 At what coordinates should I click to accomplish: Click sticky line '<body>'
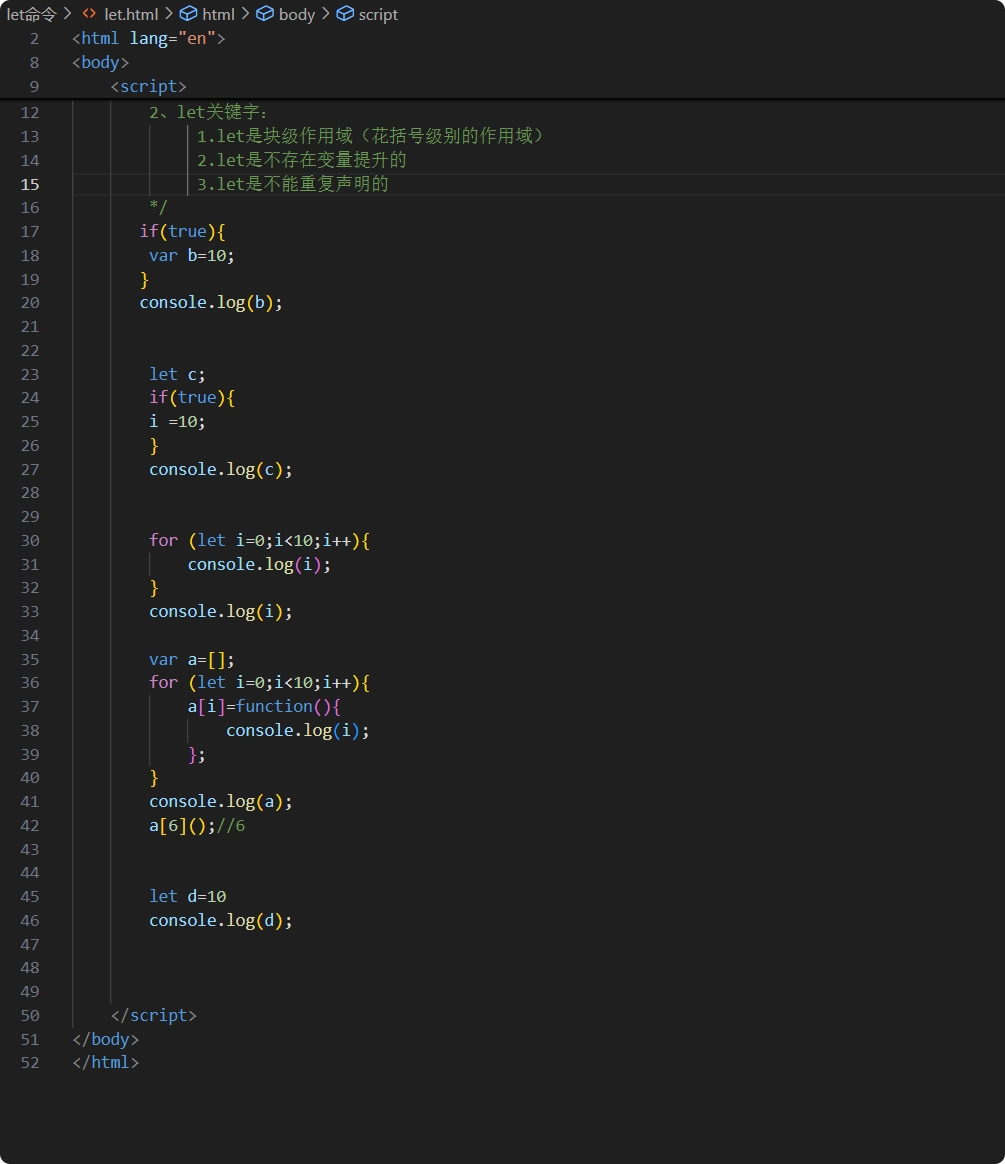pyautogui.click(x=100, y=62)
